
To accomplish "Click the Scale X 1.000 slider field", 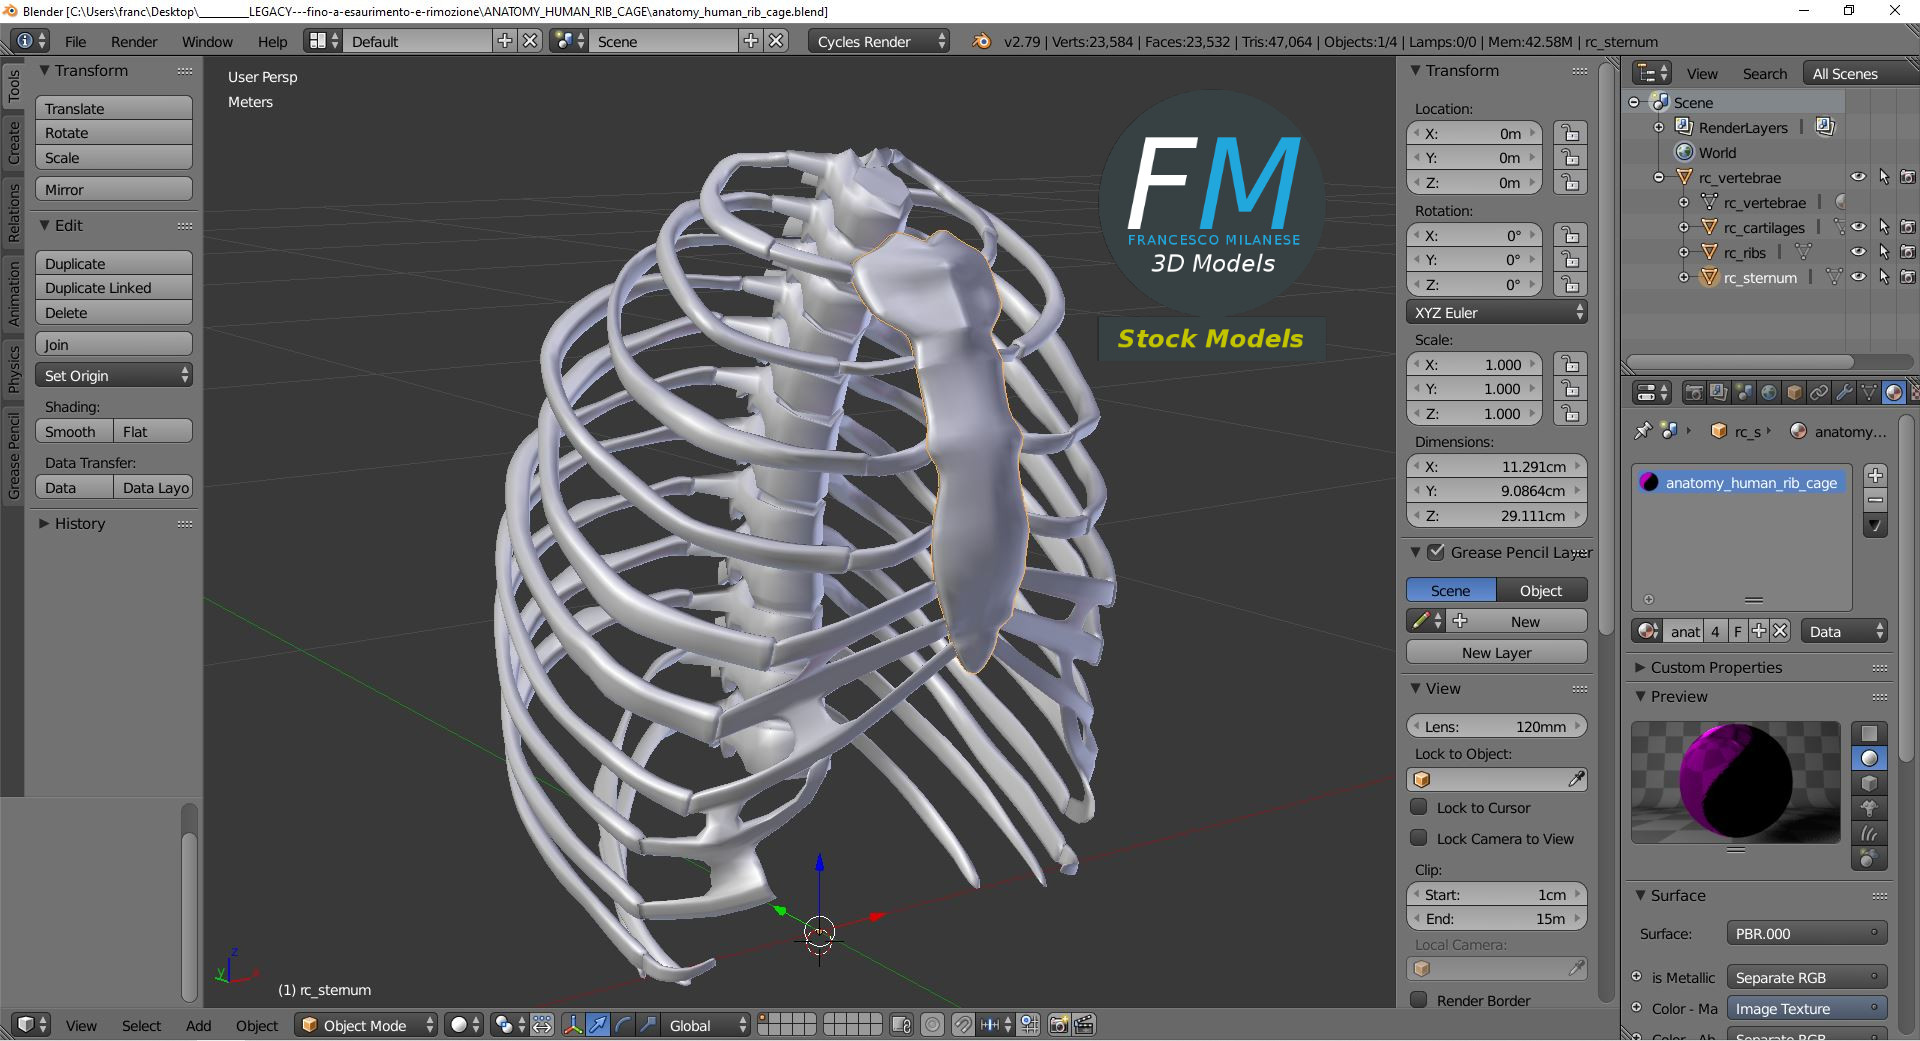I will [x=1474, y=364].
